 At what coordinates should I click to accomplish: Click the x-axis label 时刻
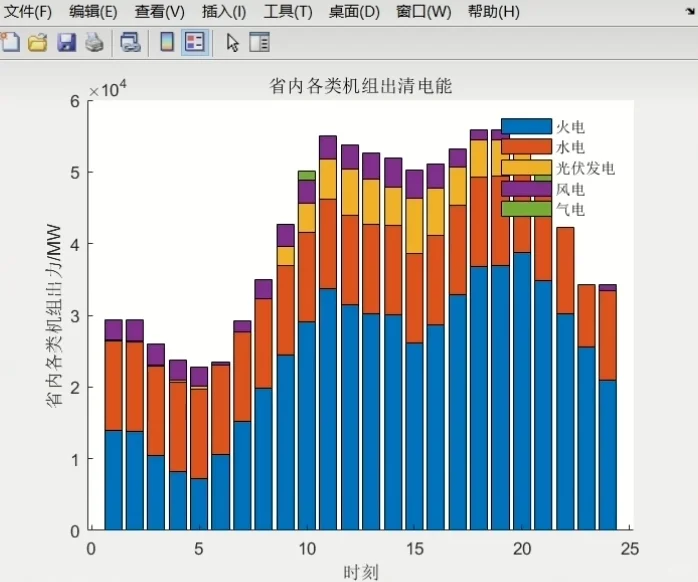tap(361, 572)
